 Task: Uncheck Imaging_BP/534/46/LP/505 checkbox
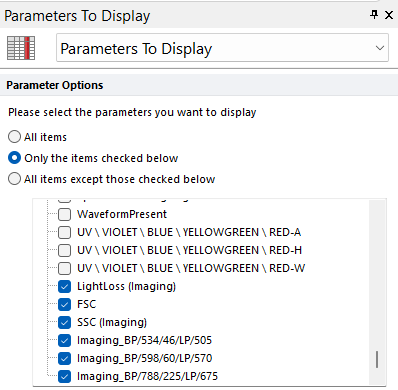tap(64, 340)
